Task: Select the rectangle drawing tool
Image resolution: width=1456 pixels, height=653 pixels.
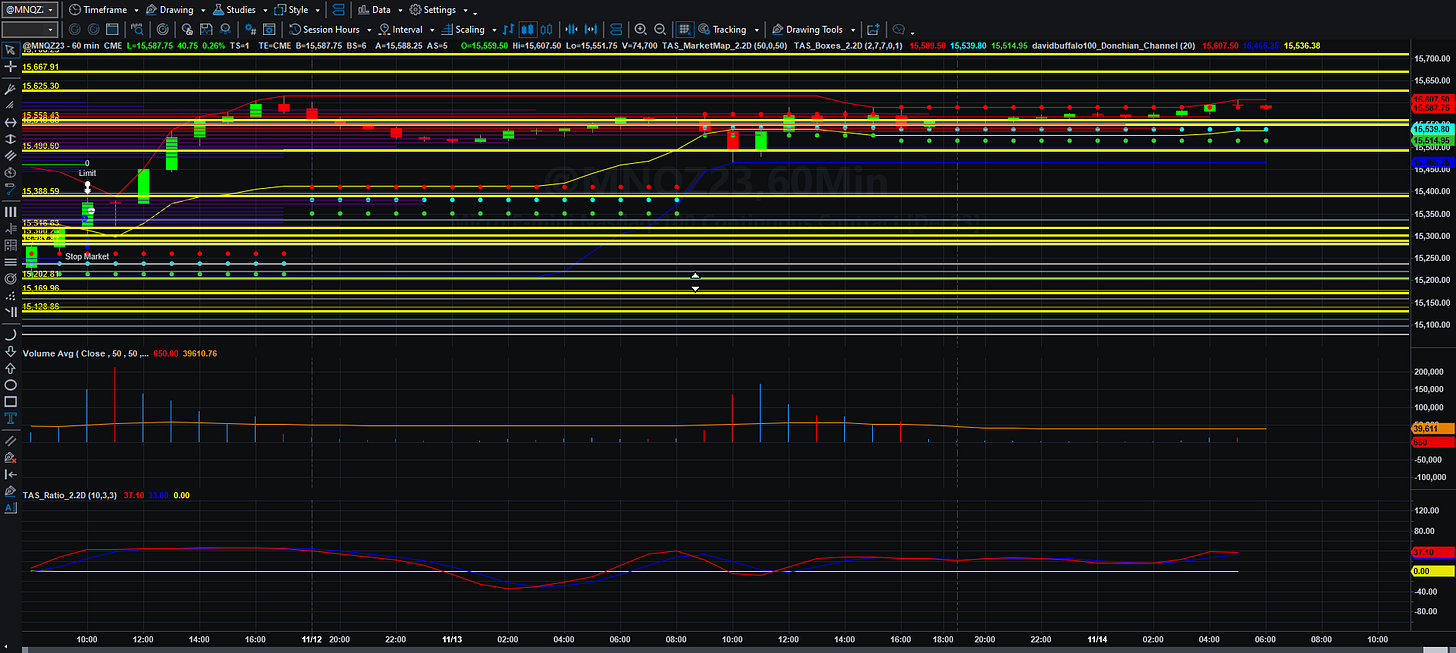Action: point(10,401)
